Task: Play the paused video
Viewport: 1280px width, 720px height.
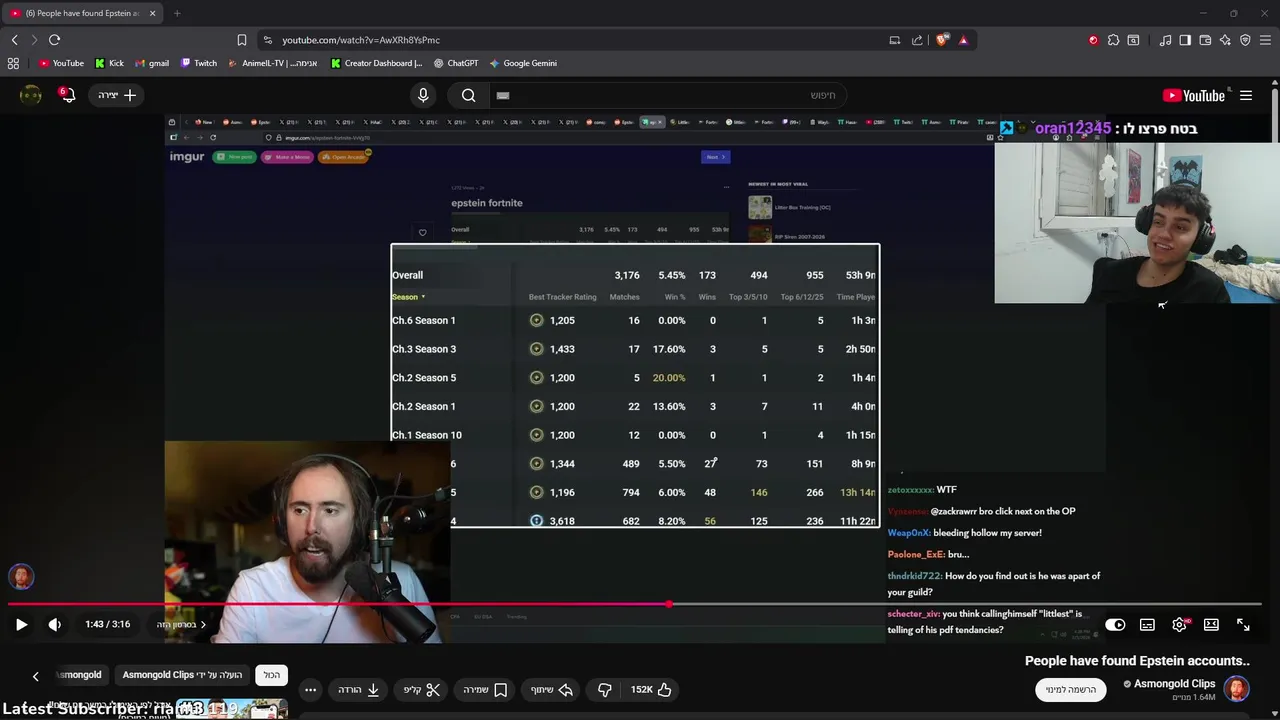Action: tap(21, 624)
